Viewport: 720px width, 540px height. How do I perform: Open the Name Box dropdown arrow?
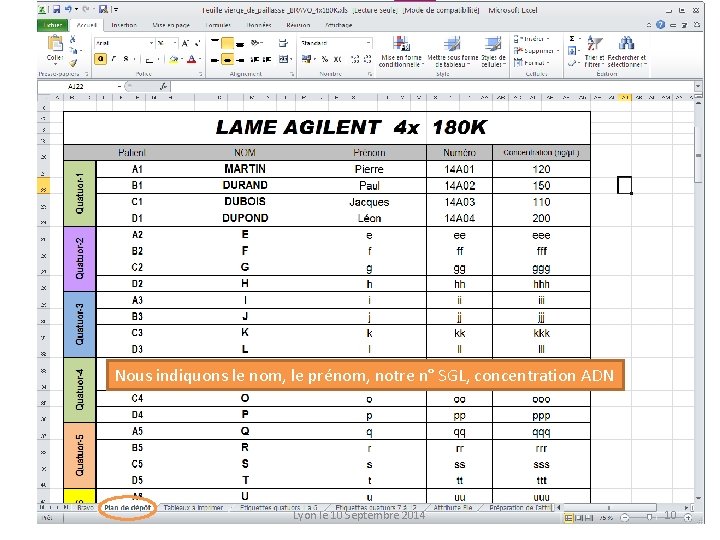pos(119,86)
